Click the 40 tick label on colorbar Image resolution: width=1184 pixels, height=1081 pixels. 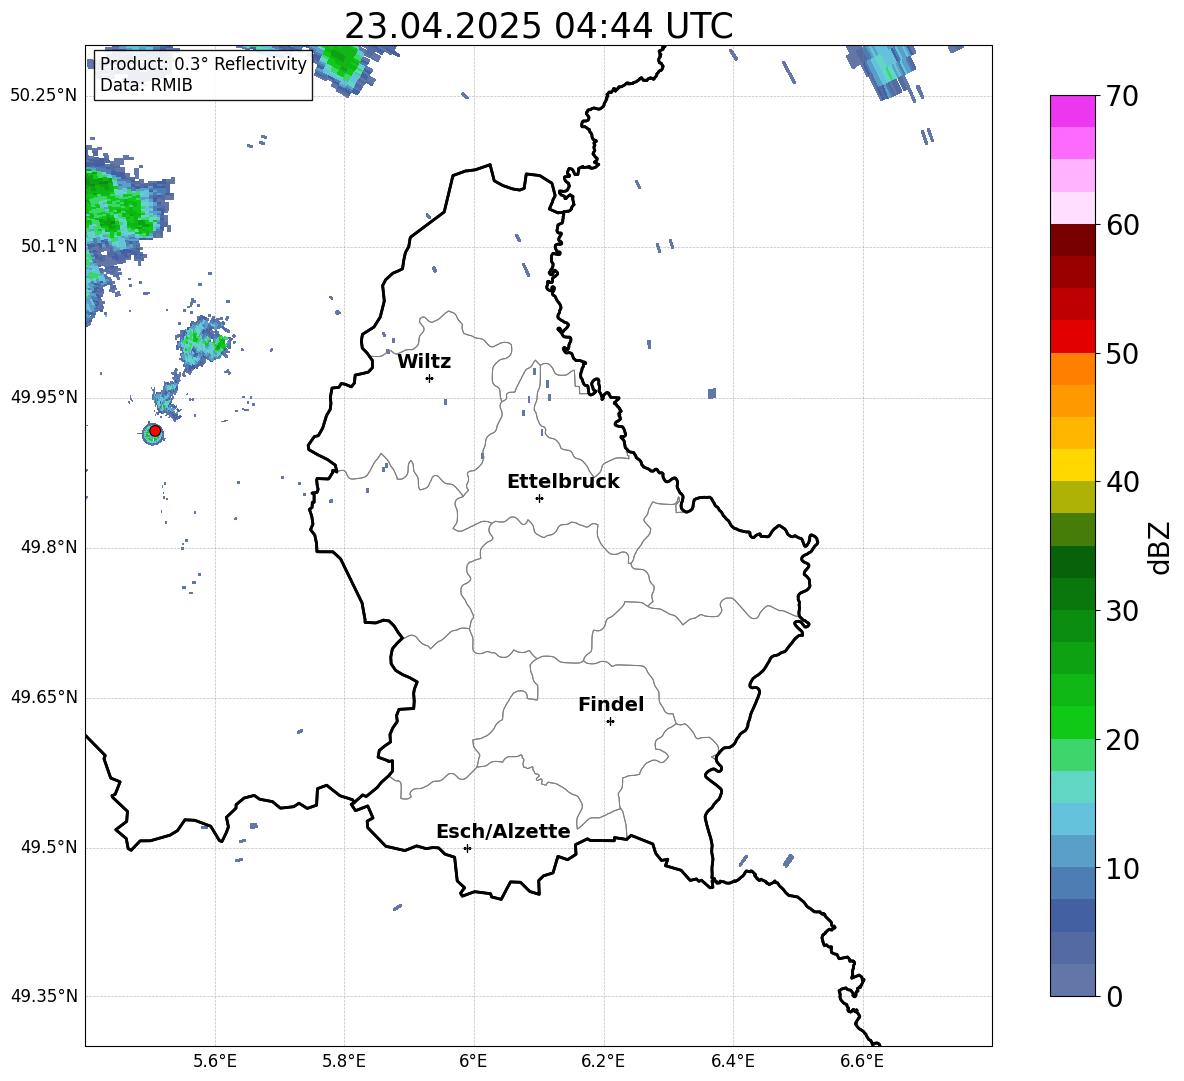pyautogui.click(x=1122, y=482)
